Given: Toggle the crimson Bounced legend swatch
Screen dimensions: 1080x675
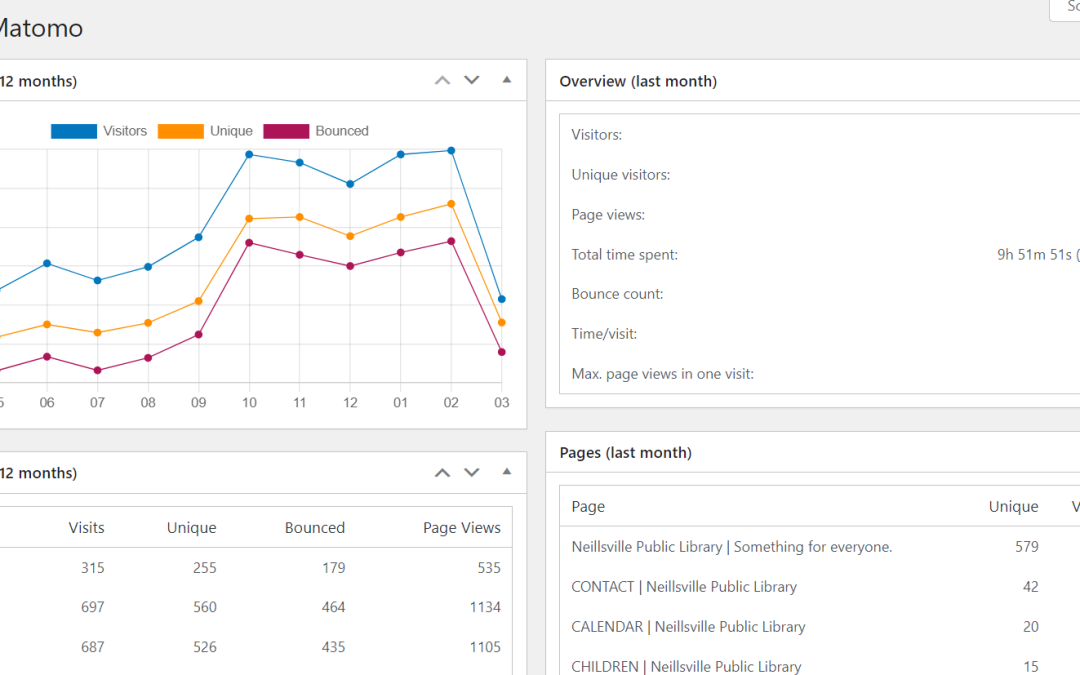Looking at the screenshot, I should tap(286, 131).
